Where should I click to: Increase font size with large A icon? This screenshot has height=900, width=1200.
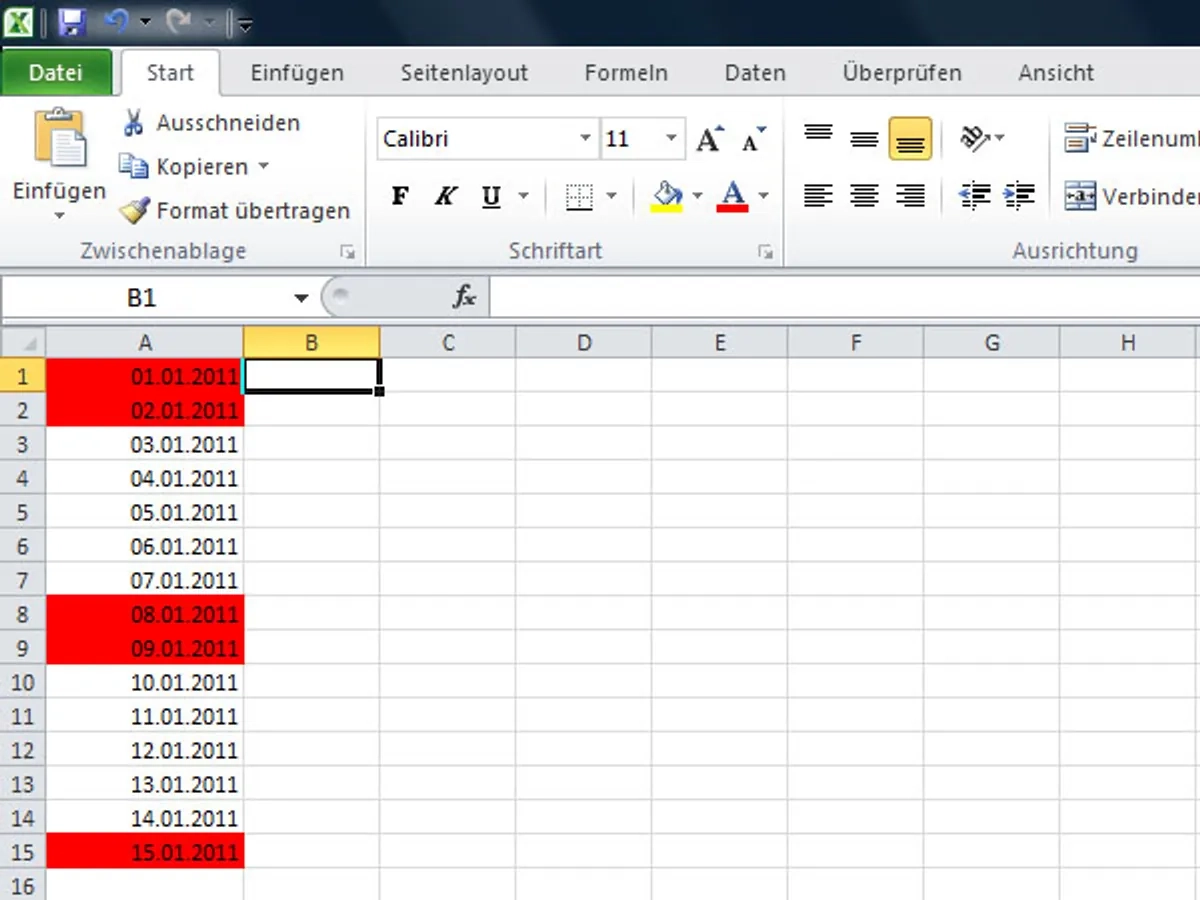[710, 139]
